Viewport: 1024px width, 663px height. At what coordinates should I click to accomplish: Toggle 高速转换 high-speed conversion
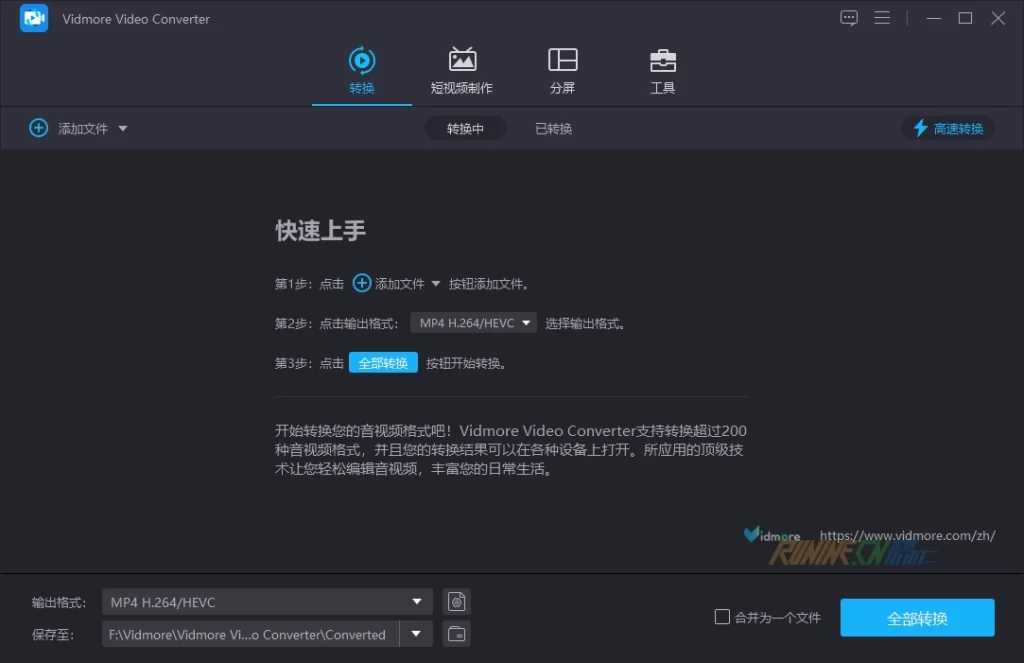(x=947, y=128)
